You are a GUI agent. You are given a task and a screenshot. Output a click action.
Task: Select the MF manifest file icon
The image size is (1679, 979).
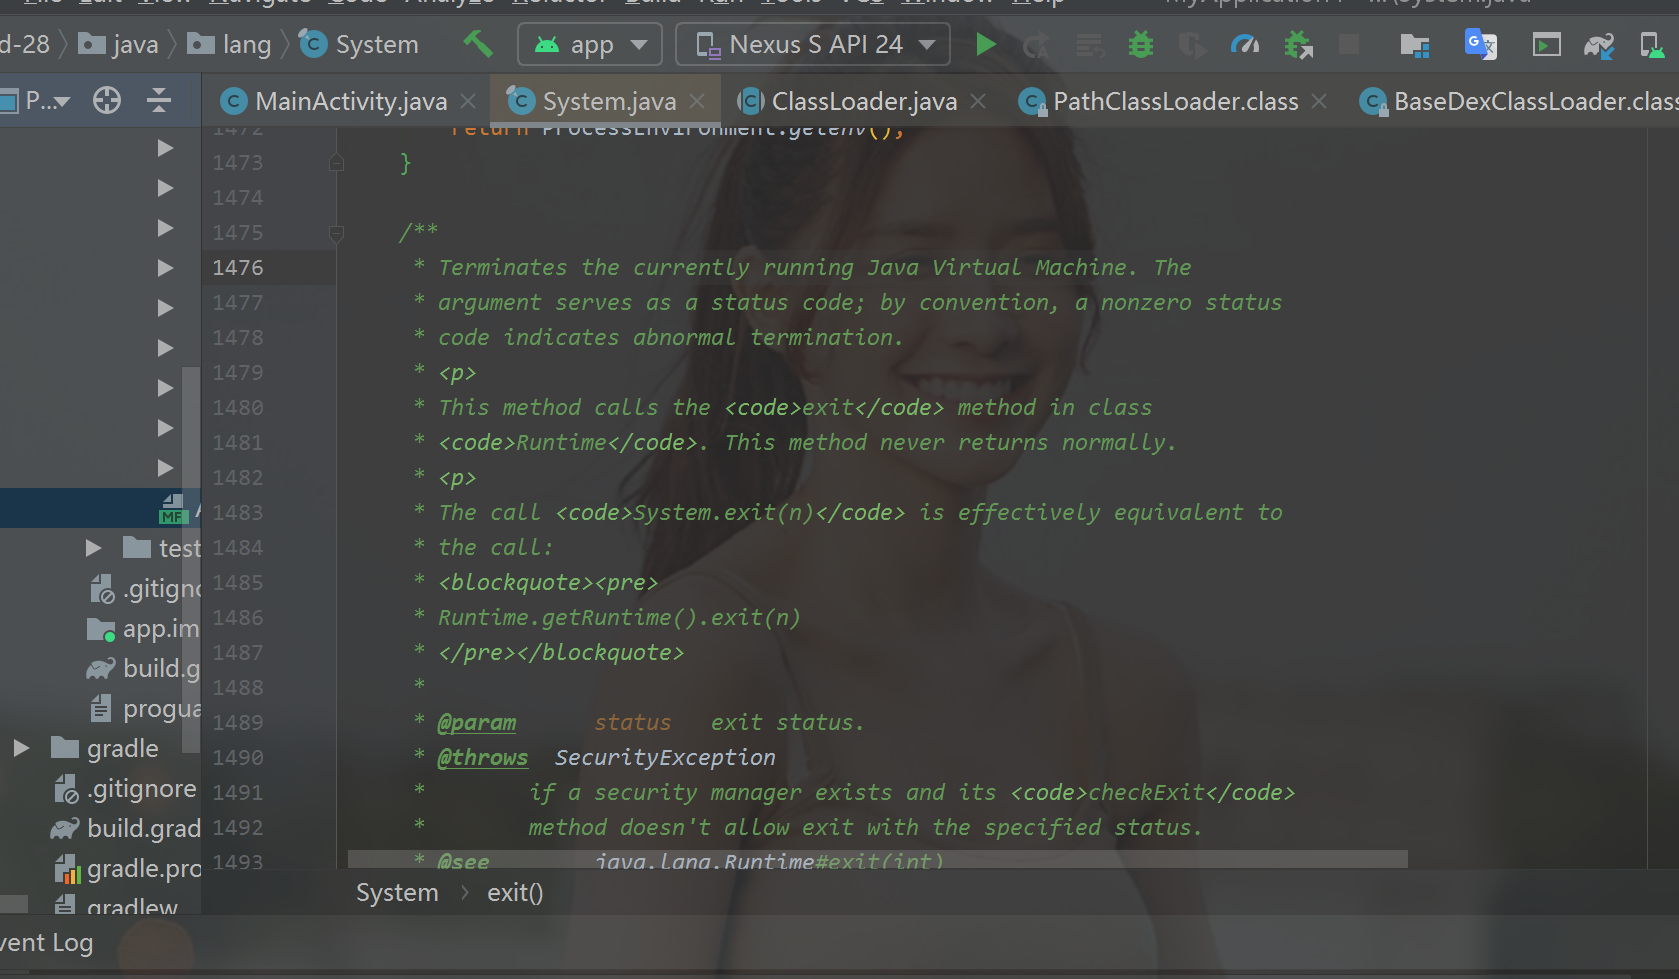tap(173, 508)
